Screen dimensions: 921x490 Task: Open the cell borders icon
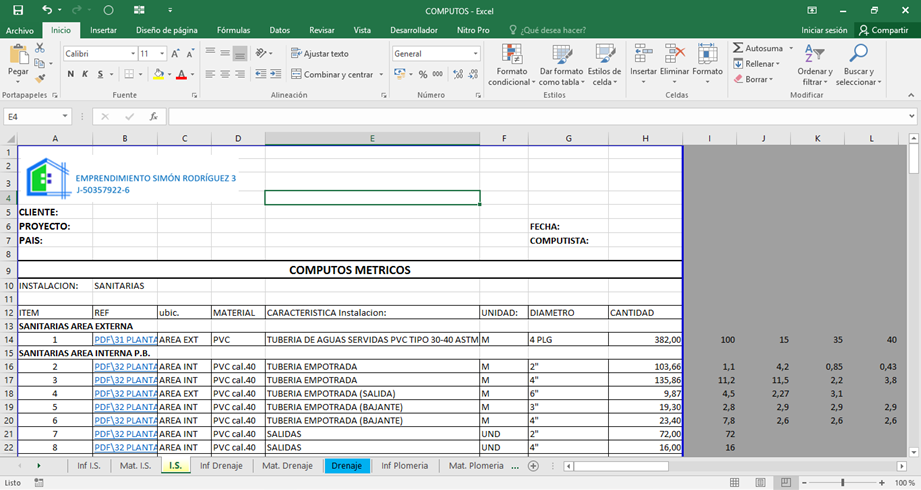click(x=129, y=74)
